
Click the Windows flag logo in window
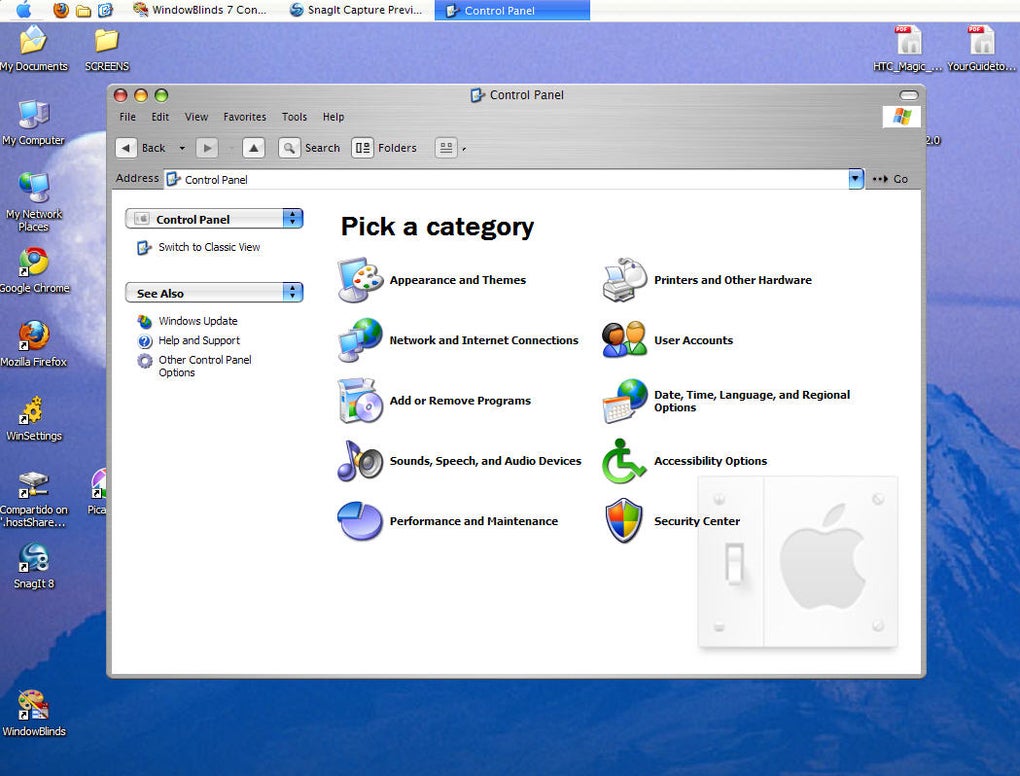pyautogui.click(x=902, y=117)
